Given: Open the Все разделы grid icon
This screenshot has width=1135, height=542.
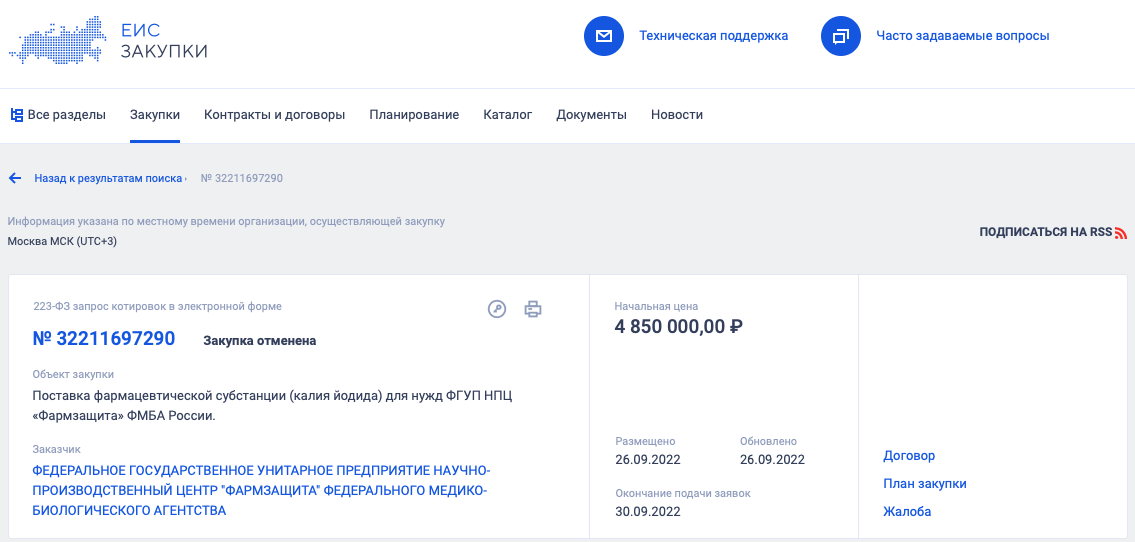Looking at the screenshot, I should (17, 114).
